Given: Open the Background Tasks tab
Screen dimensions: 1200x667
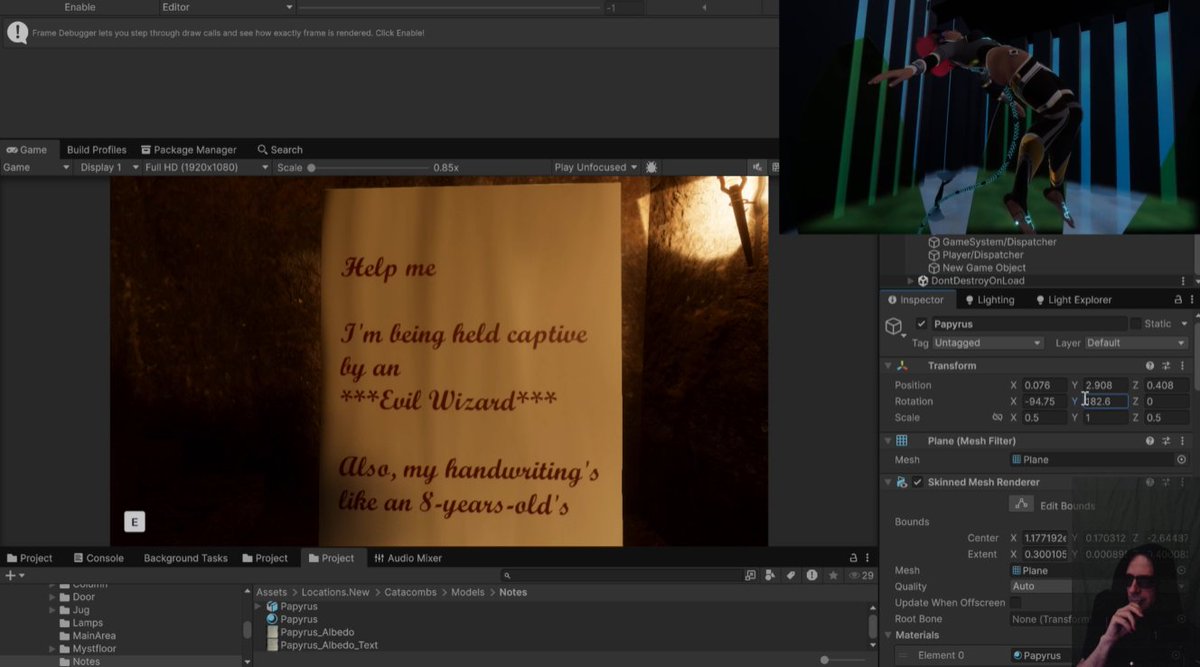Looking at the screenshot, I should click(x=186, y=558).
